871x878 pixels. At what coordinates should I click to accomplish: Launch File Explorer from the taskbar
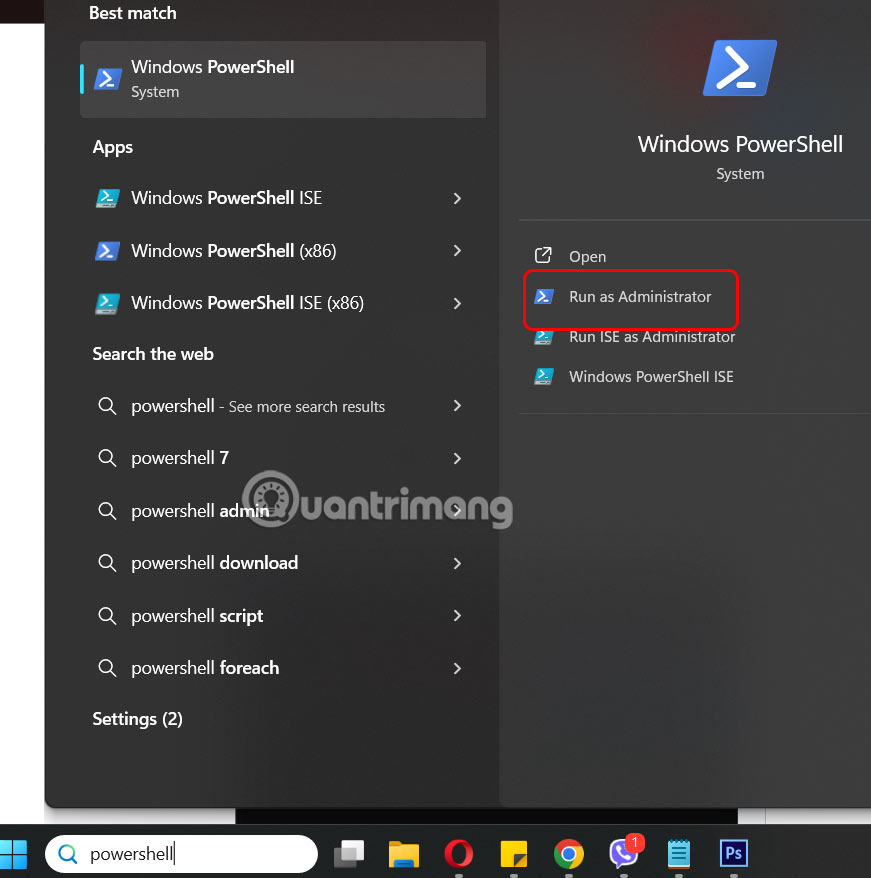[x=403, y=855]
